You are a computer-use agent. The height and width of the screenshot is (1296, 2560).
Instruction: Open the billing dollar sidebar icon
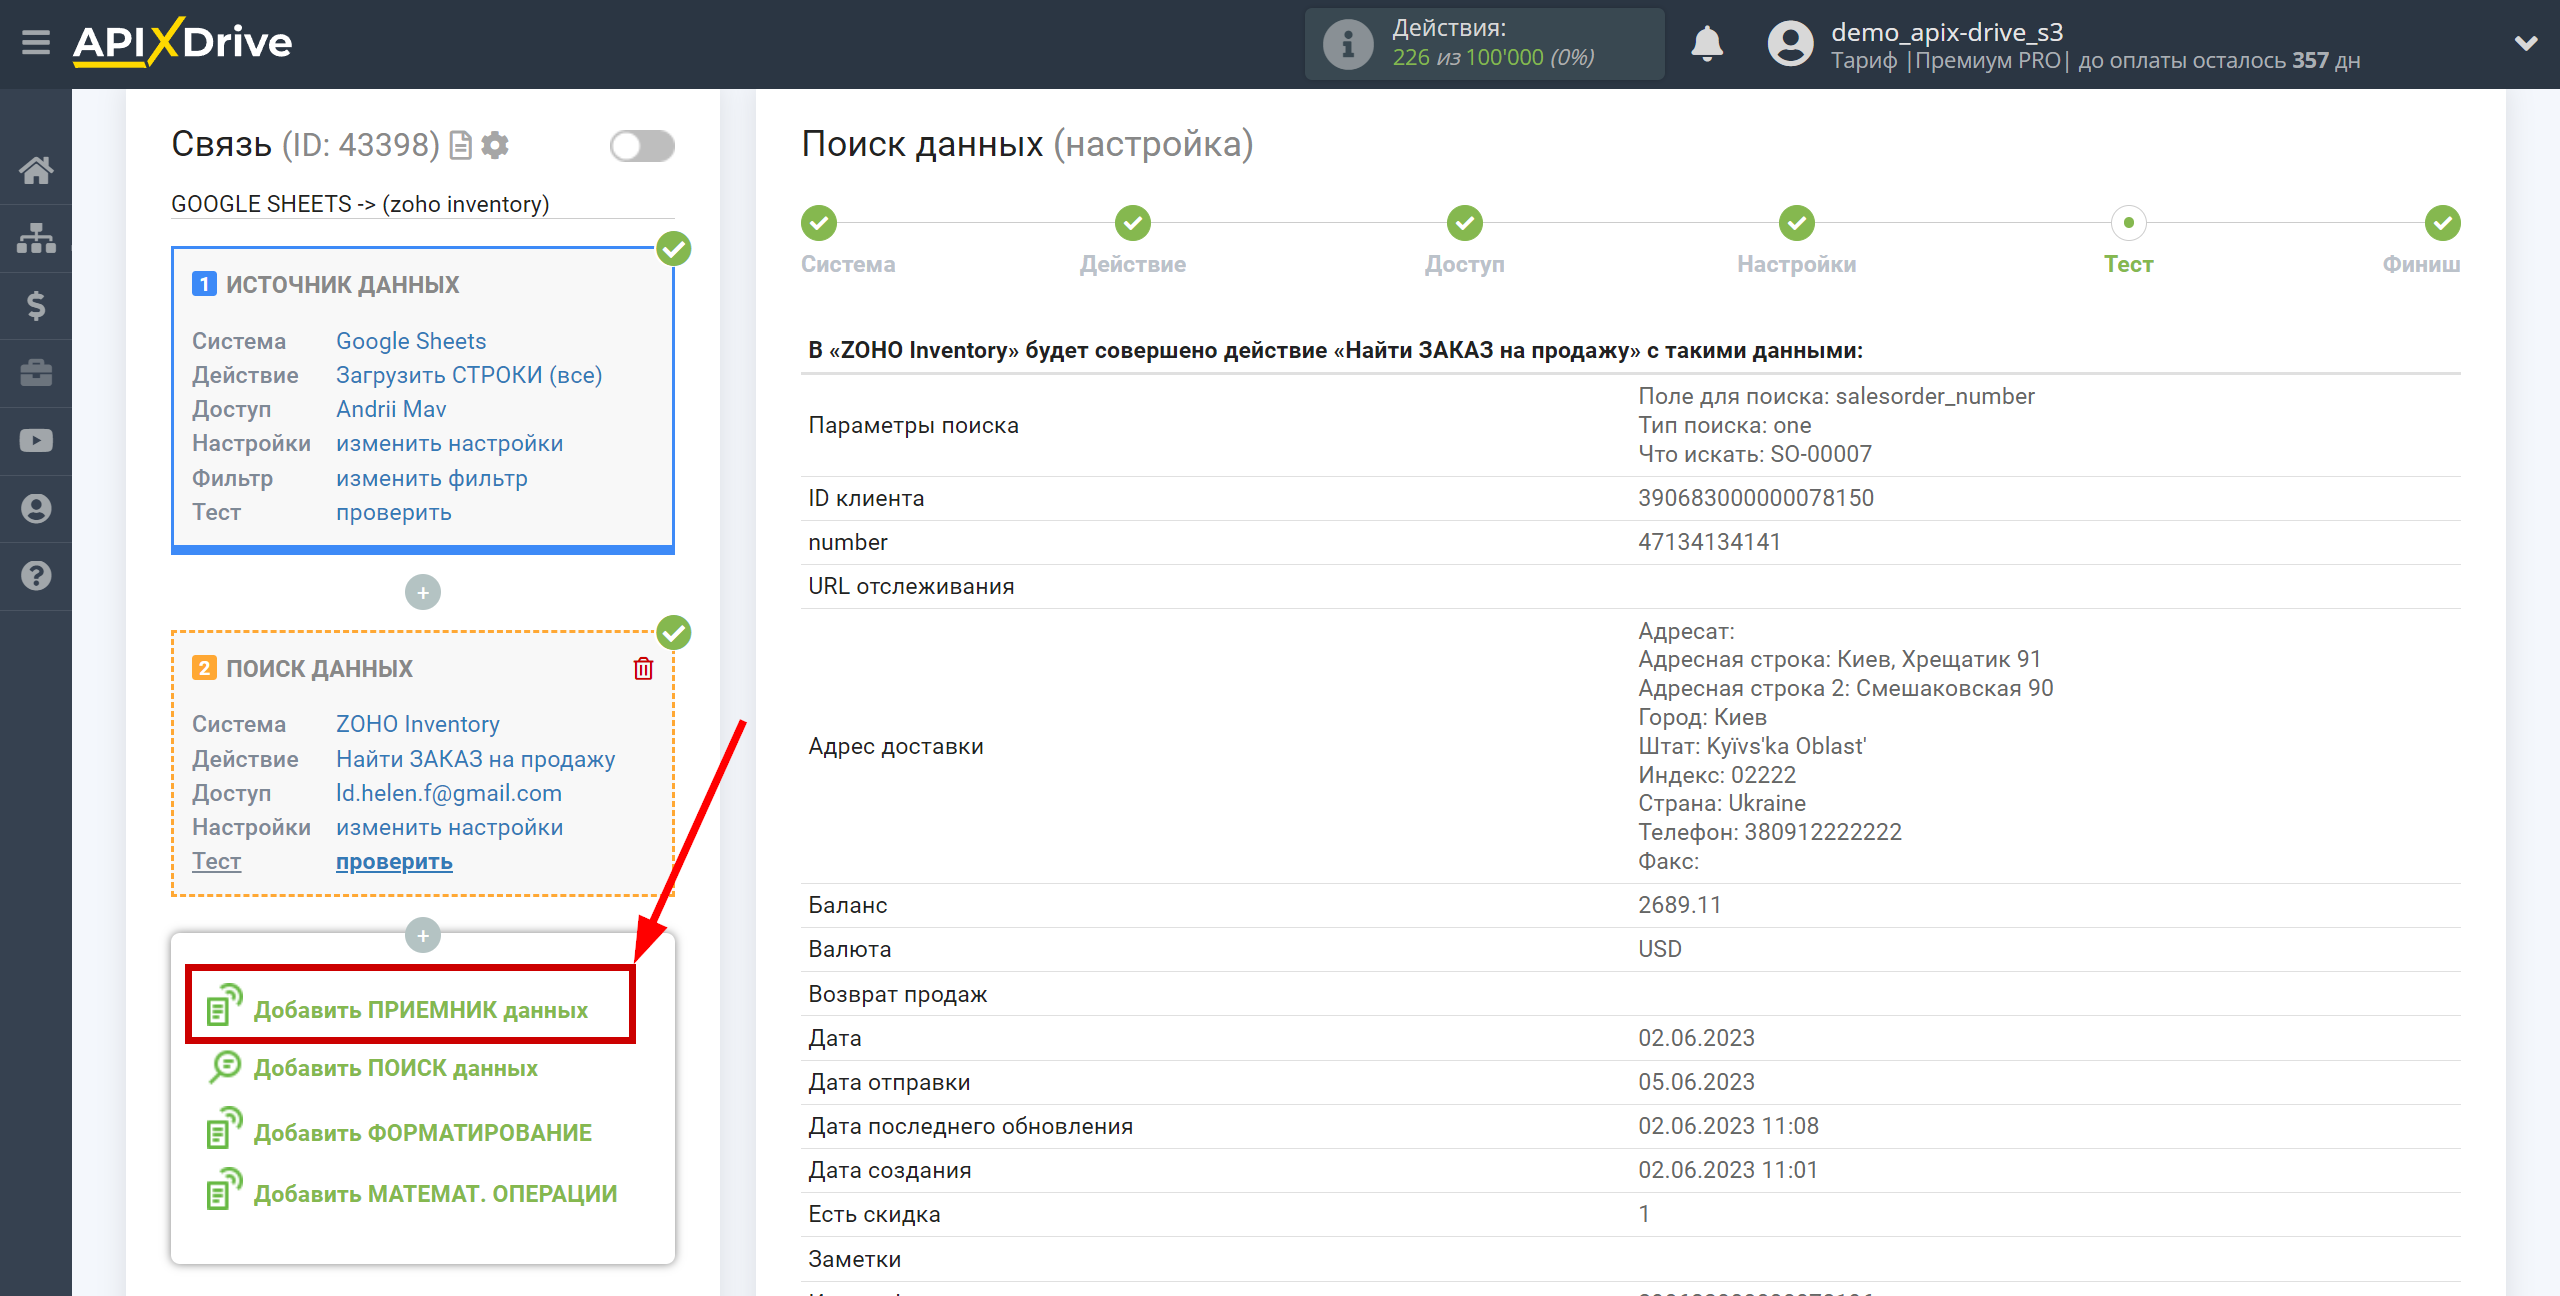pos(36,305)
